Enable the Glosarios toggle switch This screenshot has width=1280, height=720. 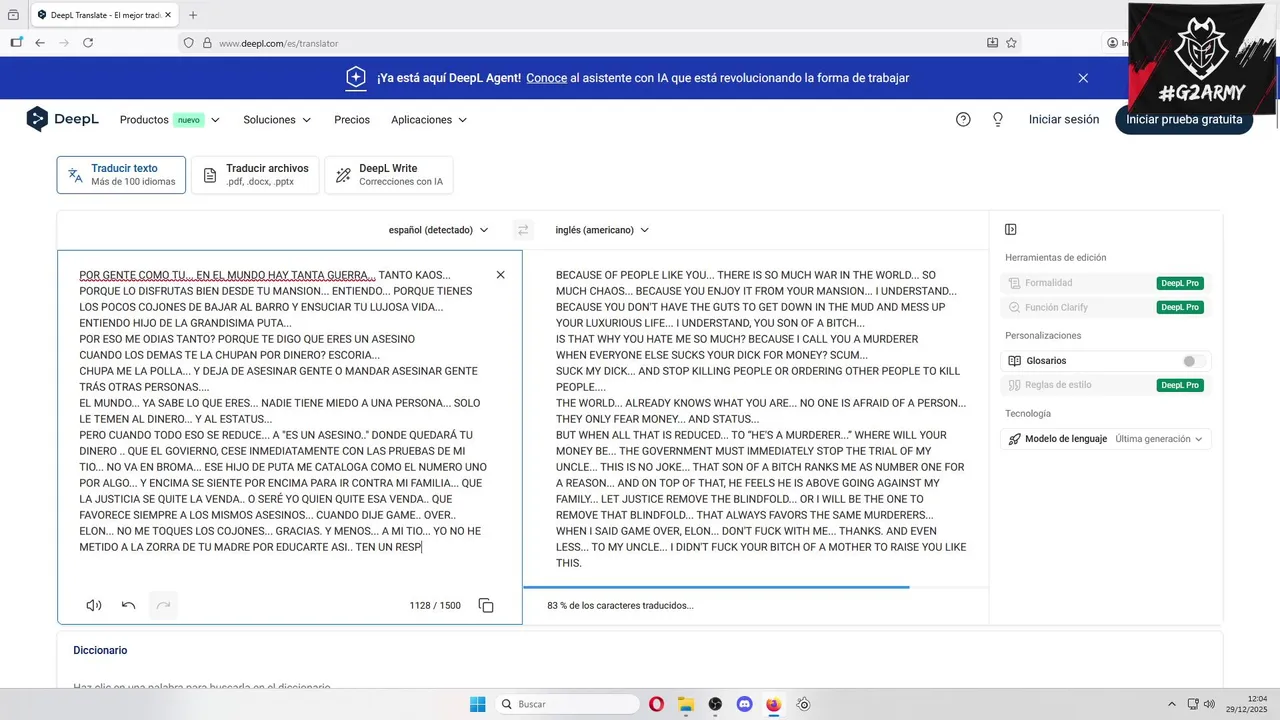click(1192, 361)
